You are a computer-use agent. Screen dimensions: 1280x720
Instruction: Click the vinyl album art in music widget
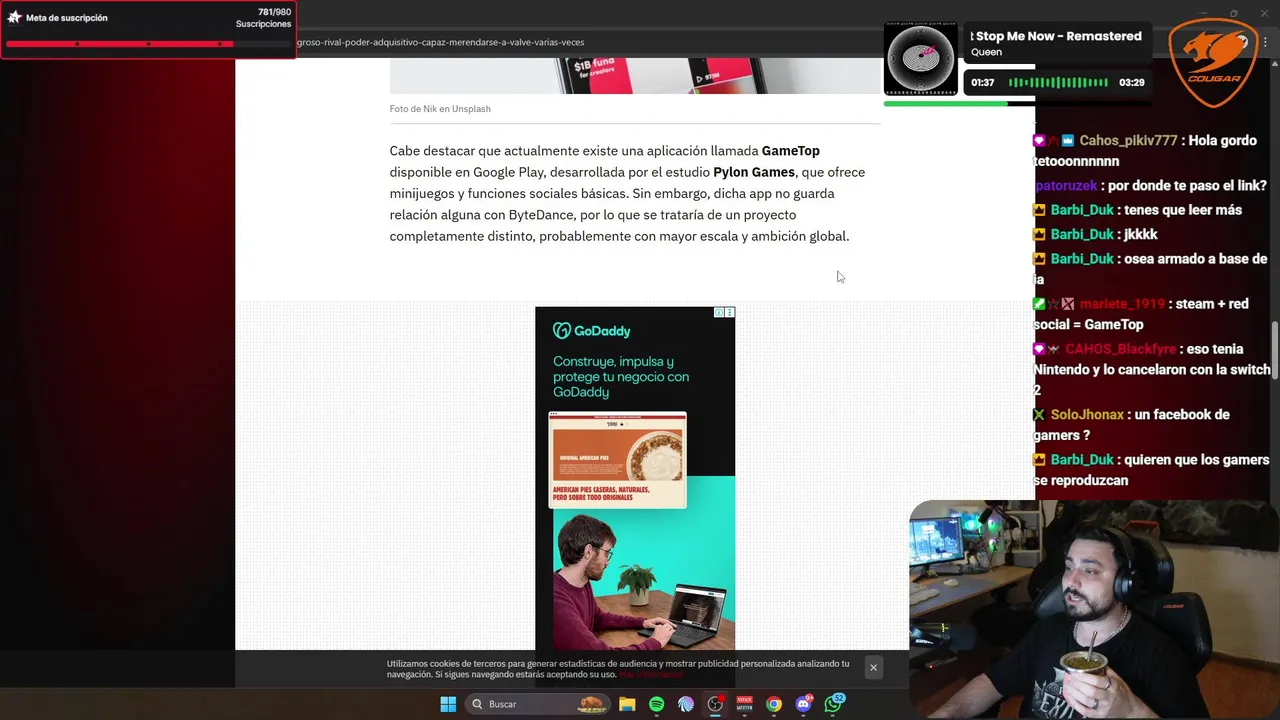[x=921, y=59]
